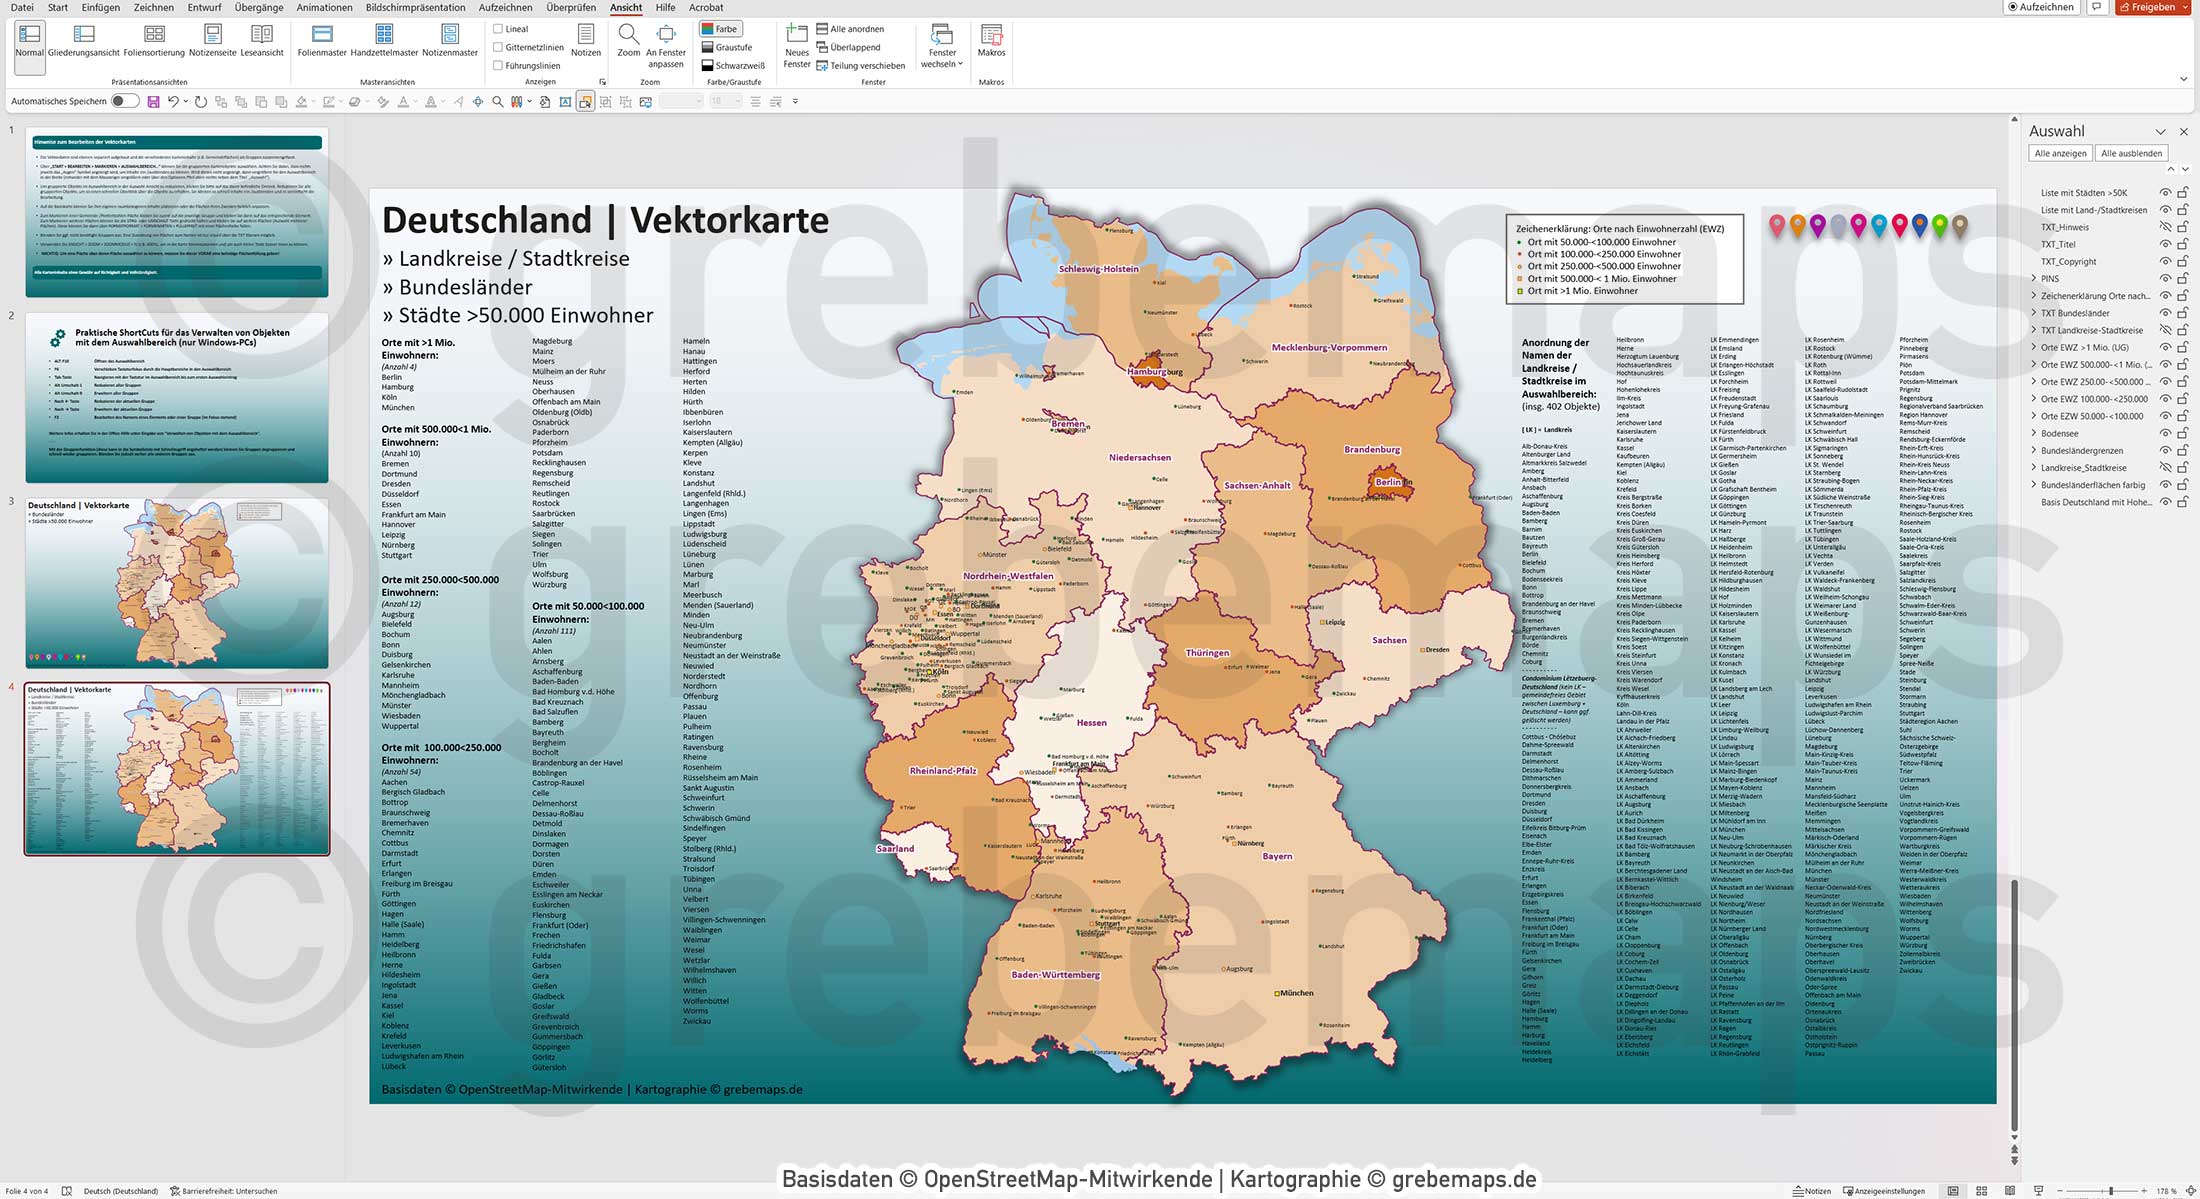
Task: Enable the Lineal checkbox
Action: pos(497,28)
